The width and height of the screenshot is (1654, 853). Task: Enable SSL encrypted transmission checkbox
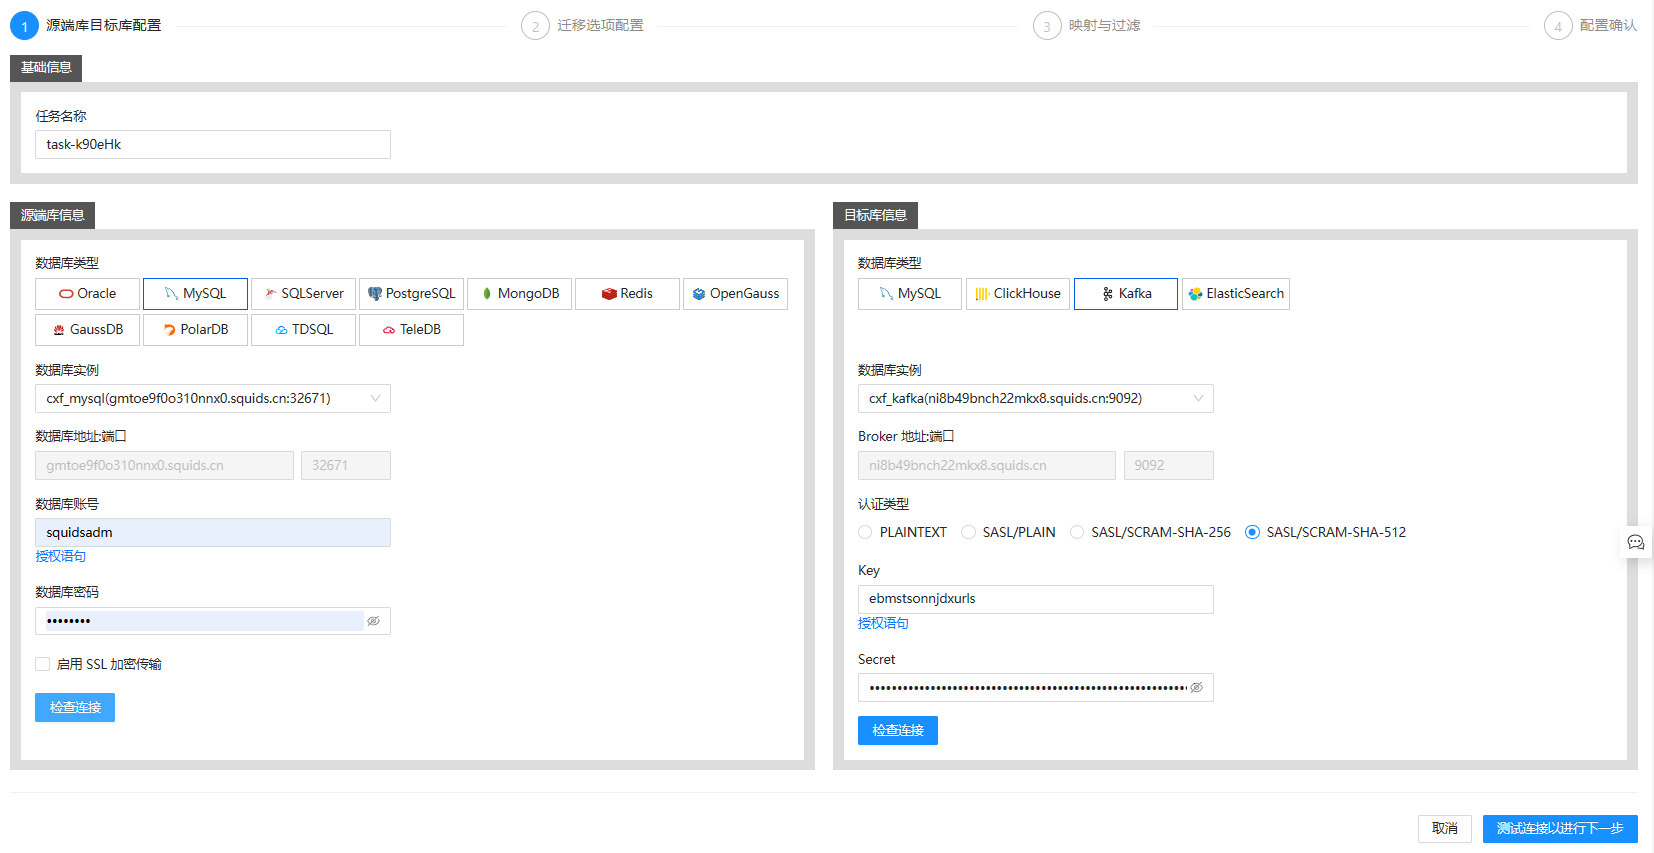(x=42, y=664)
